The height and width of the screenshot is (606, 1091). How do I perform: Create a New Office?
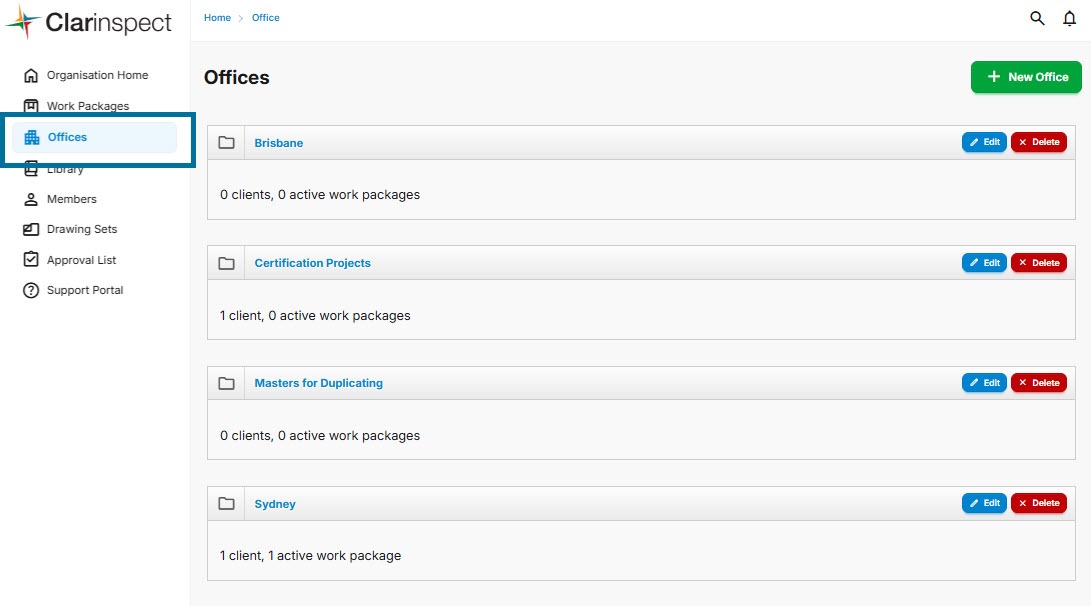point(1026,77)
